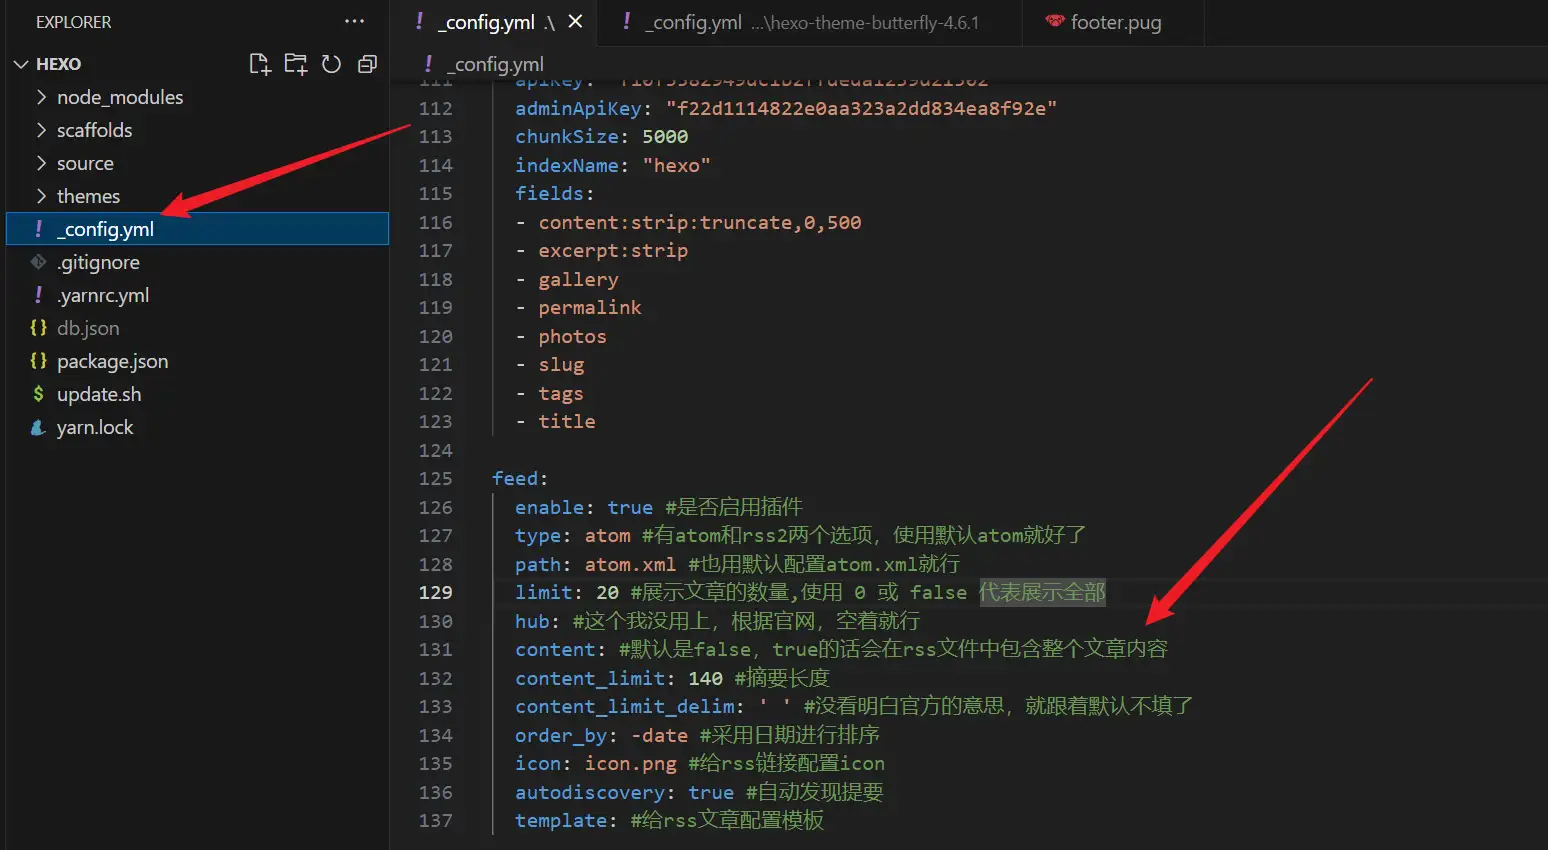Image resolution: width=1548 pixels, height=850 pixels.
Task: Click the _config.yml breadcrumb above editor
Action: pos(498,64)
